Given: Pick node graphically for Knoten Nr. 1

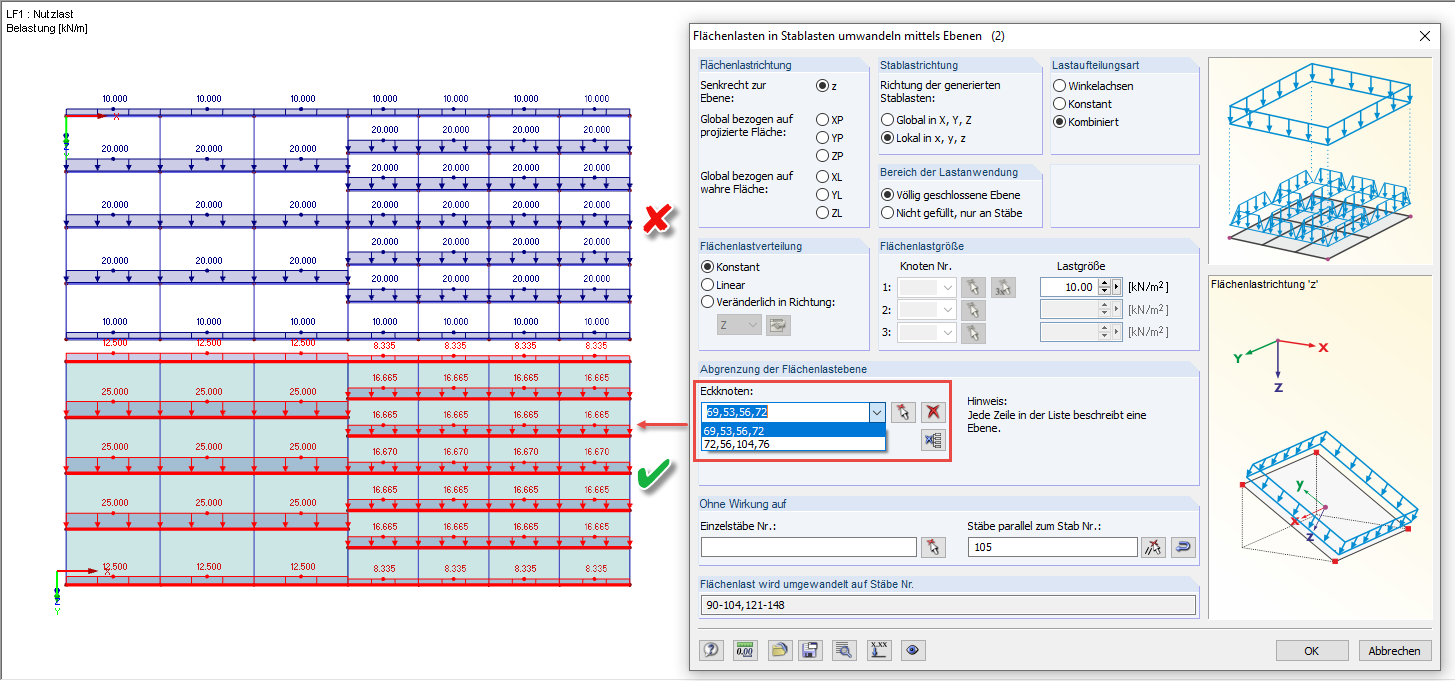Looking at the screenshot, I should [972, 287].
